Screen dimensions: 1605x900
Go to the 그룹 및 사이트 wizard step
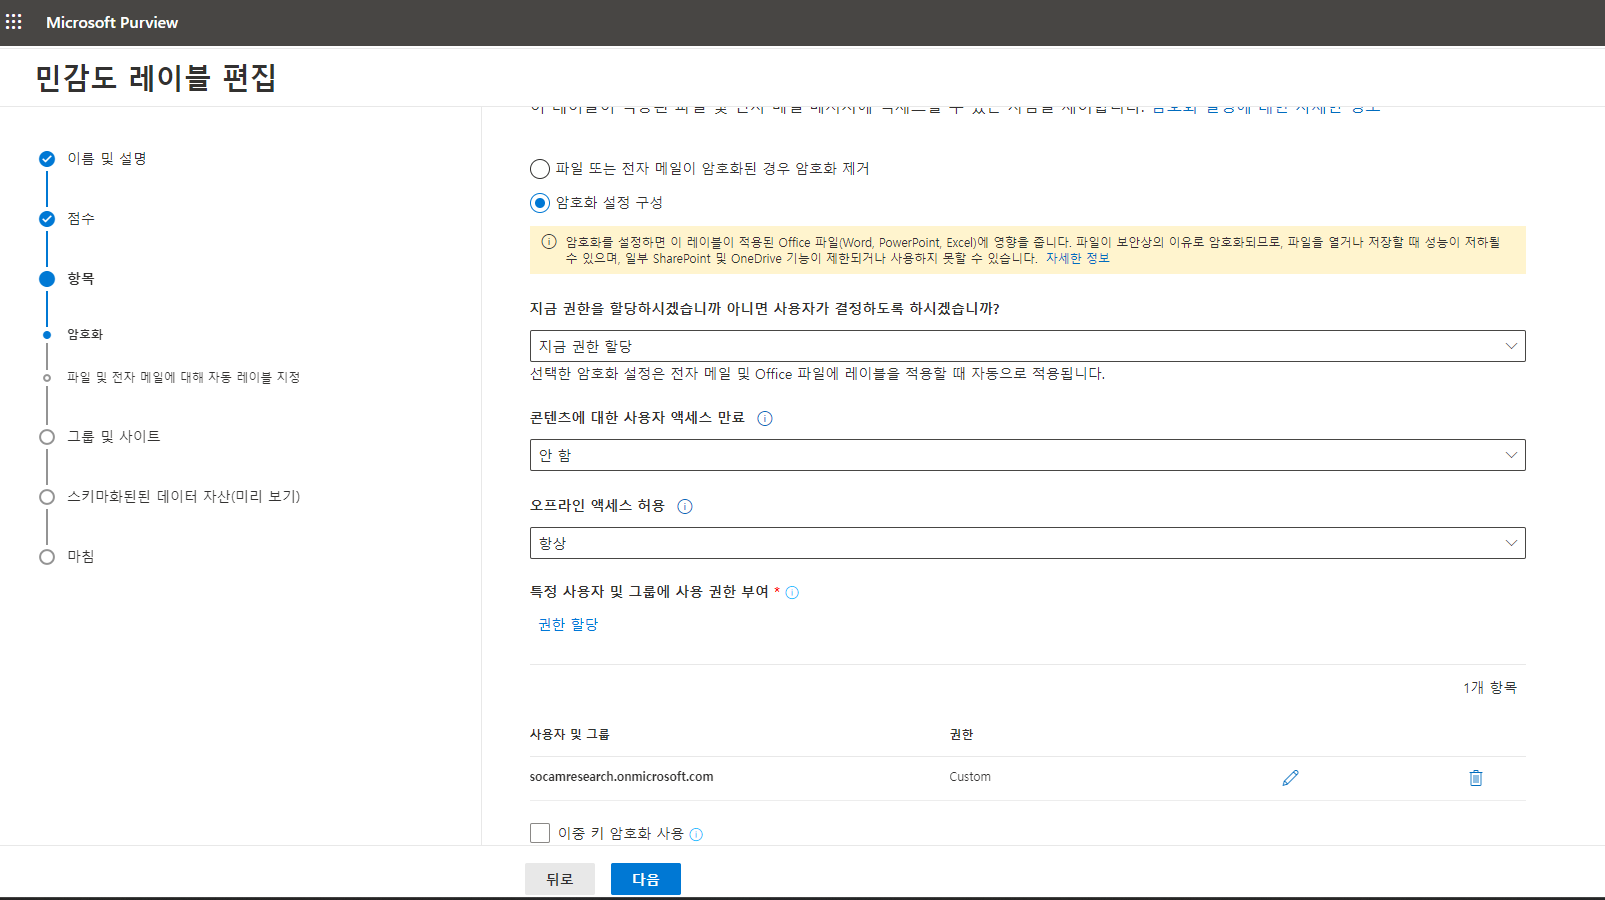click(x=114, y=437)
